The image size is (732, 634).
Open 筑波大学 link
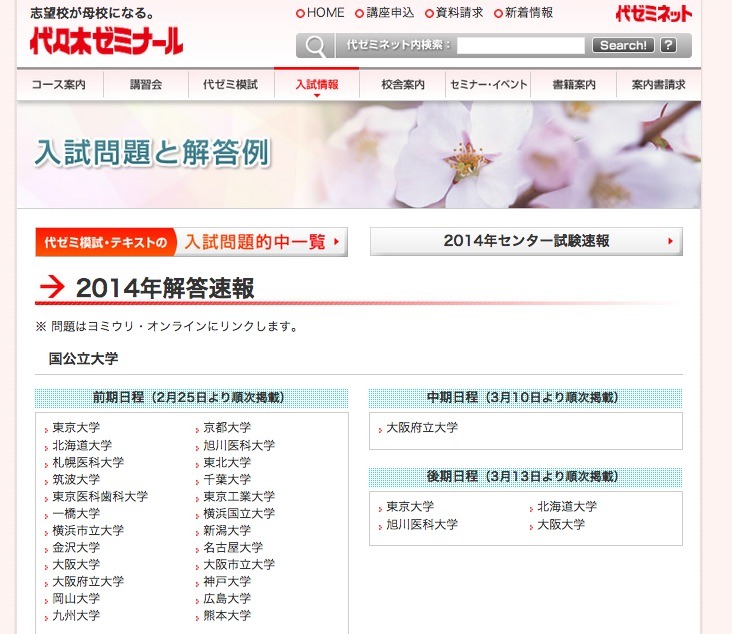click(x=76, y=479)
